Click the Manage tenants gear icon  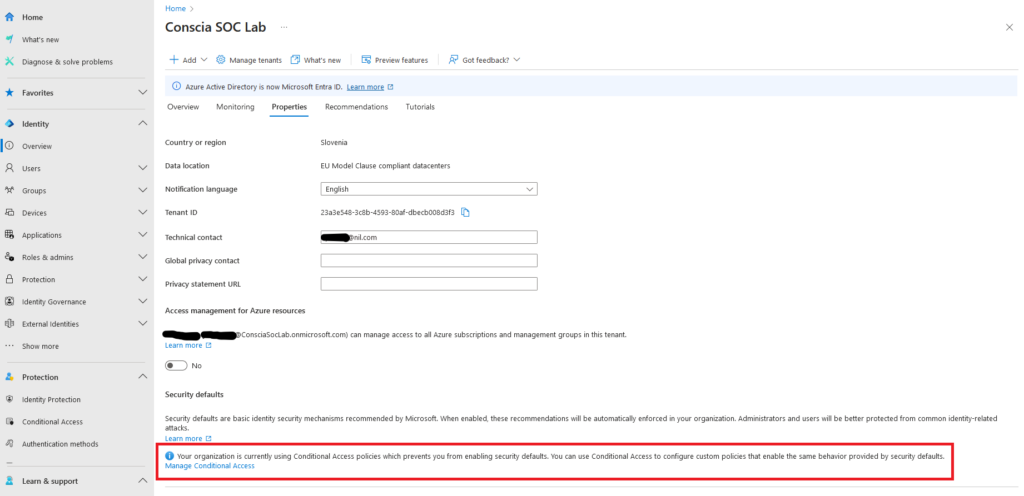tap(221, 59)
